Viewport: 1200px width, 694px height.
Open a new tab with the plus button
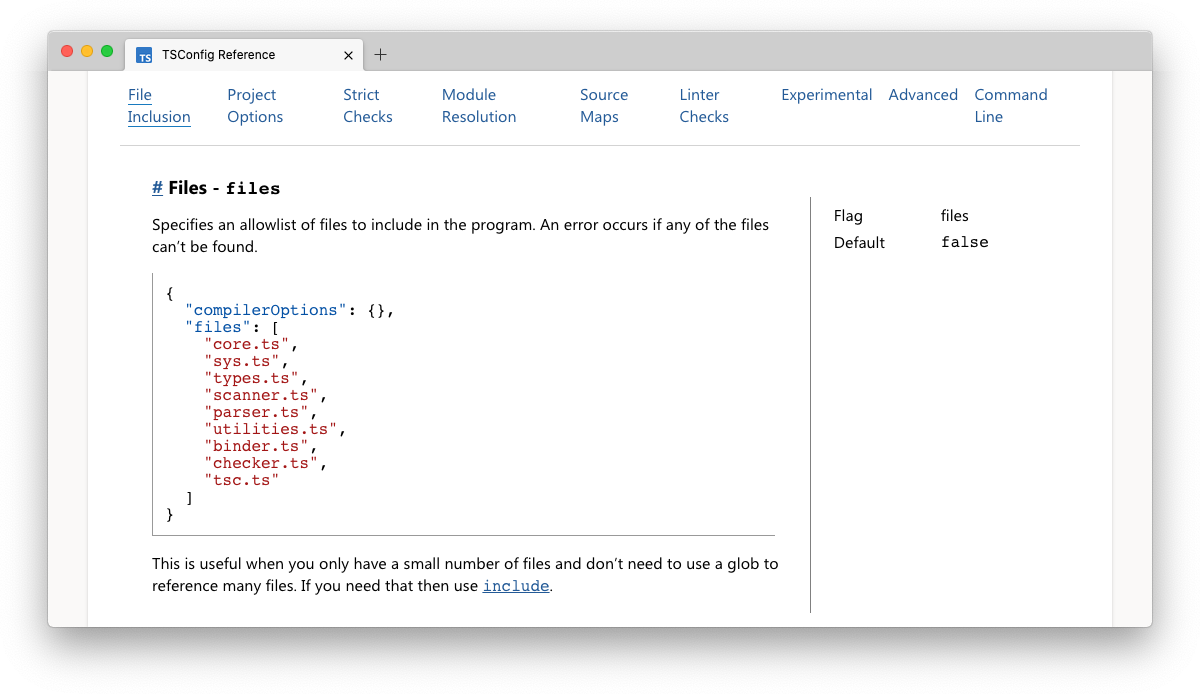pyautogui.click(x=380, y=55)
